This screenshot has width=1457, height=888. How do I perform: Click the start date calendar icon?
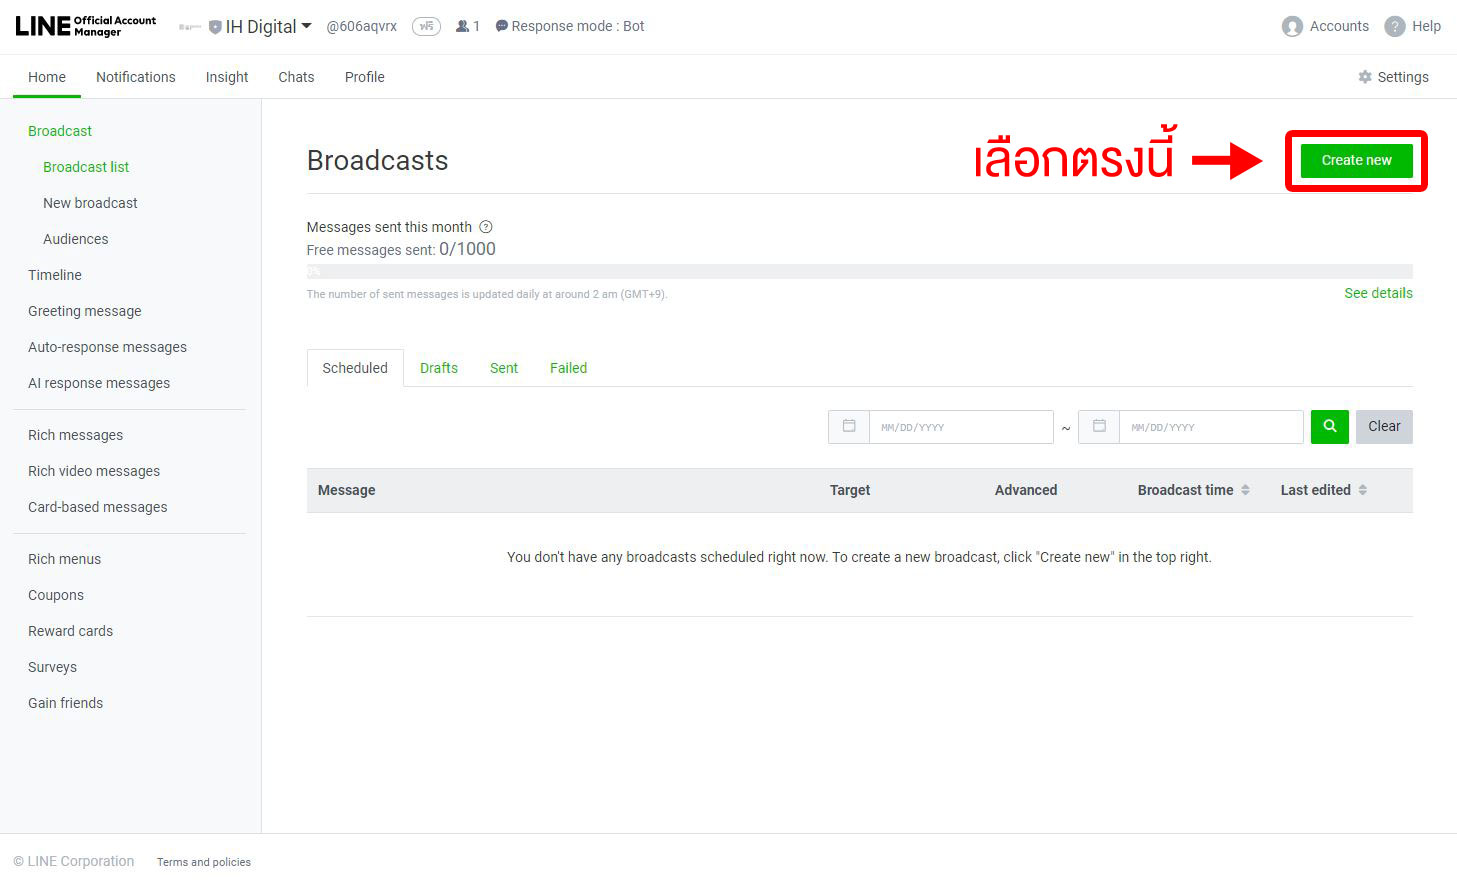(848, 426)
